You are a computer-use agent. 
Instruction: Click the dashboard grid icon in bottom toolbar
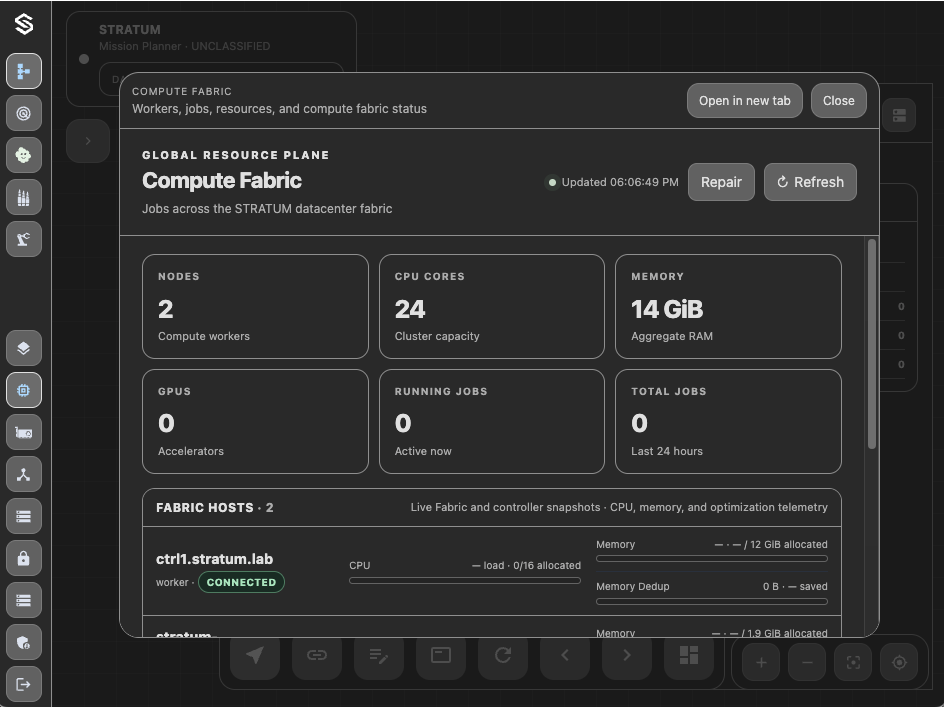pyautogui.click(x=689, y=656)
